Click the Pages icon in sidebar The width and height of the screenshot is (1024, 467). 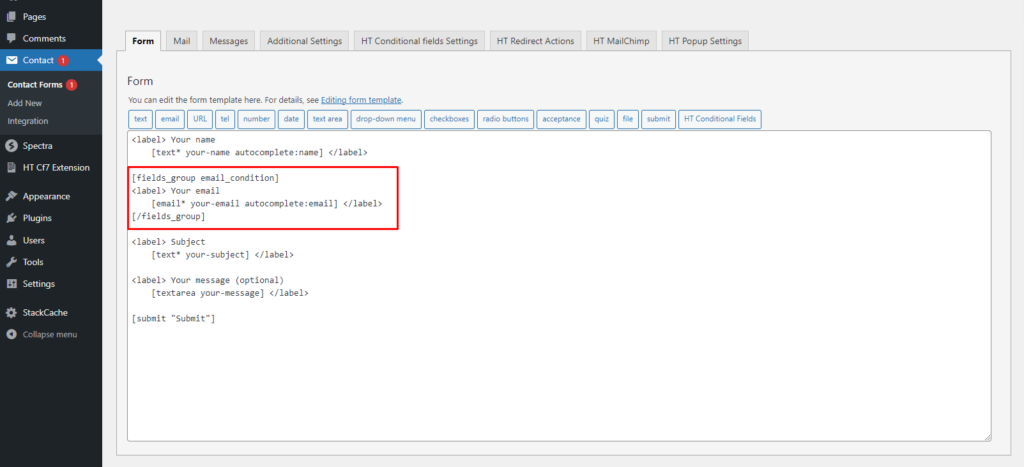11,18
